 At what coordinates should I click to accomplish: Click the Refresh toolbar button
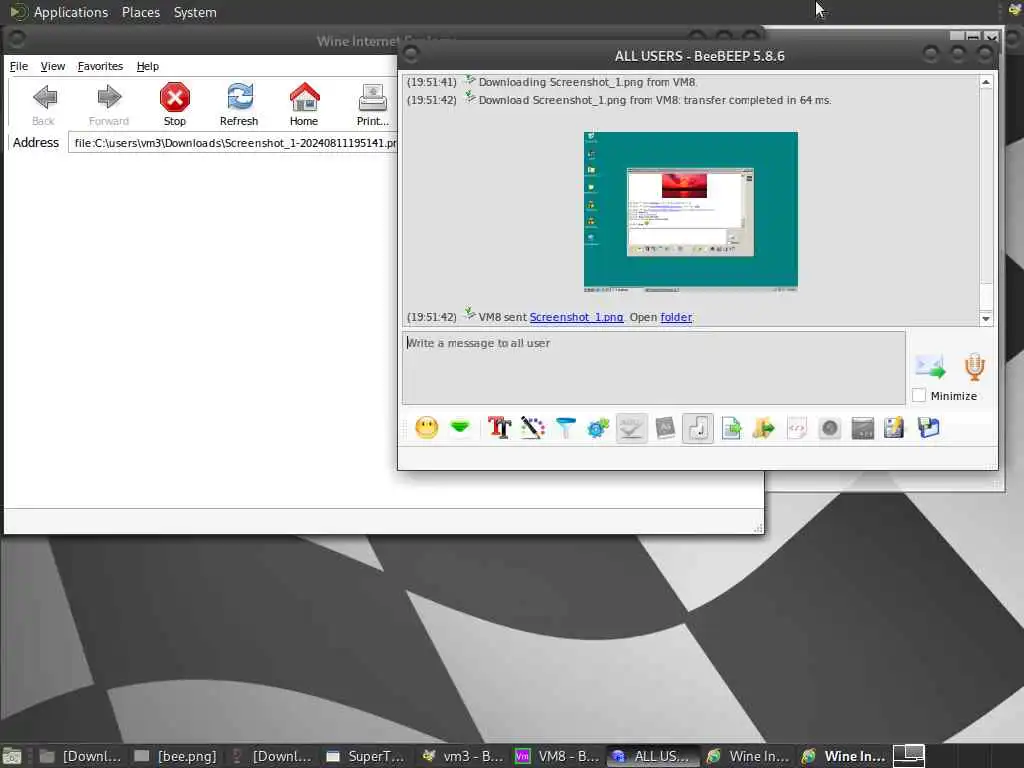coord(239,104)
